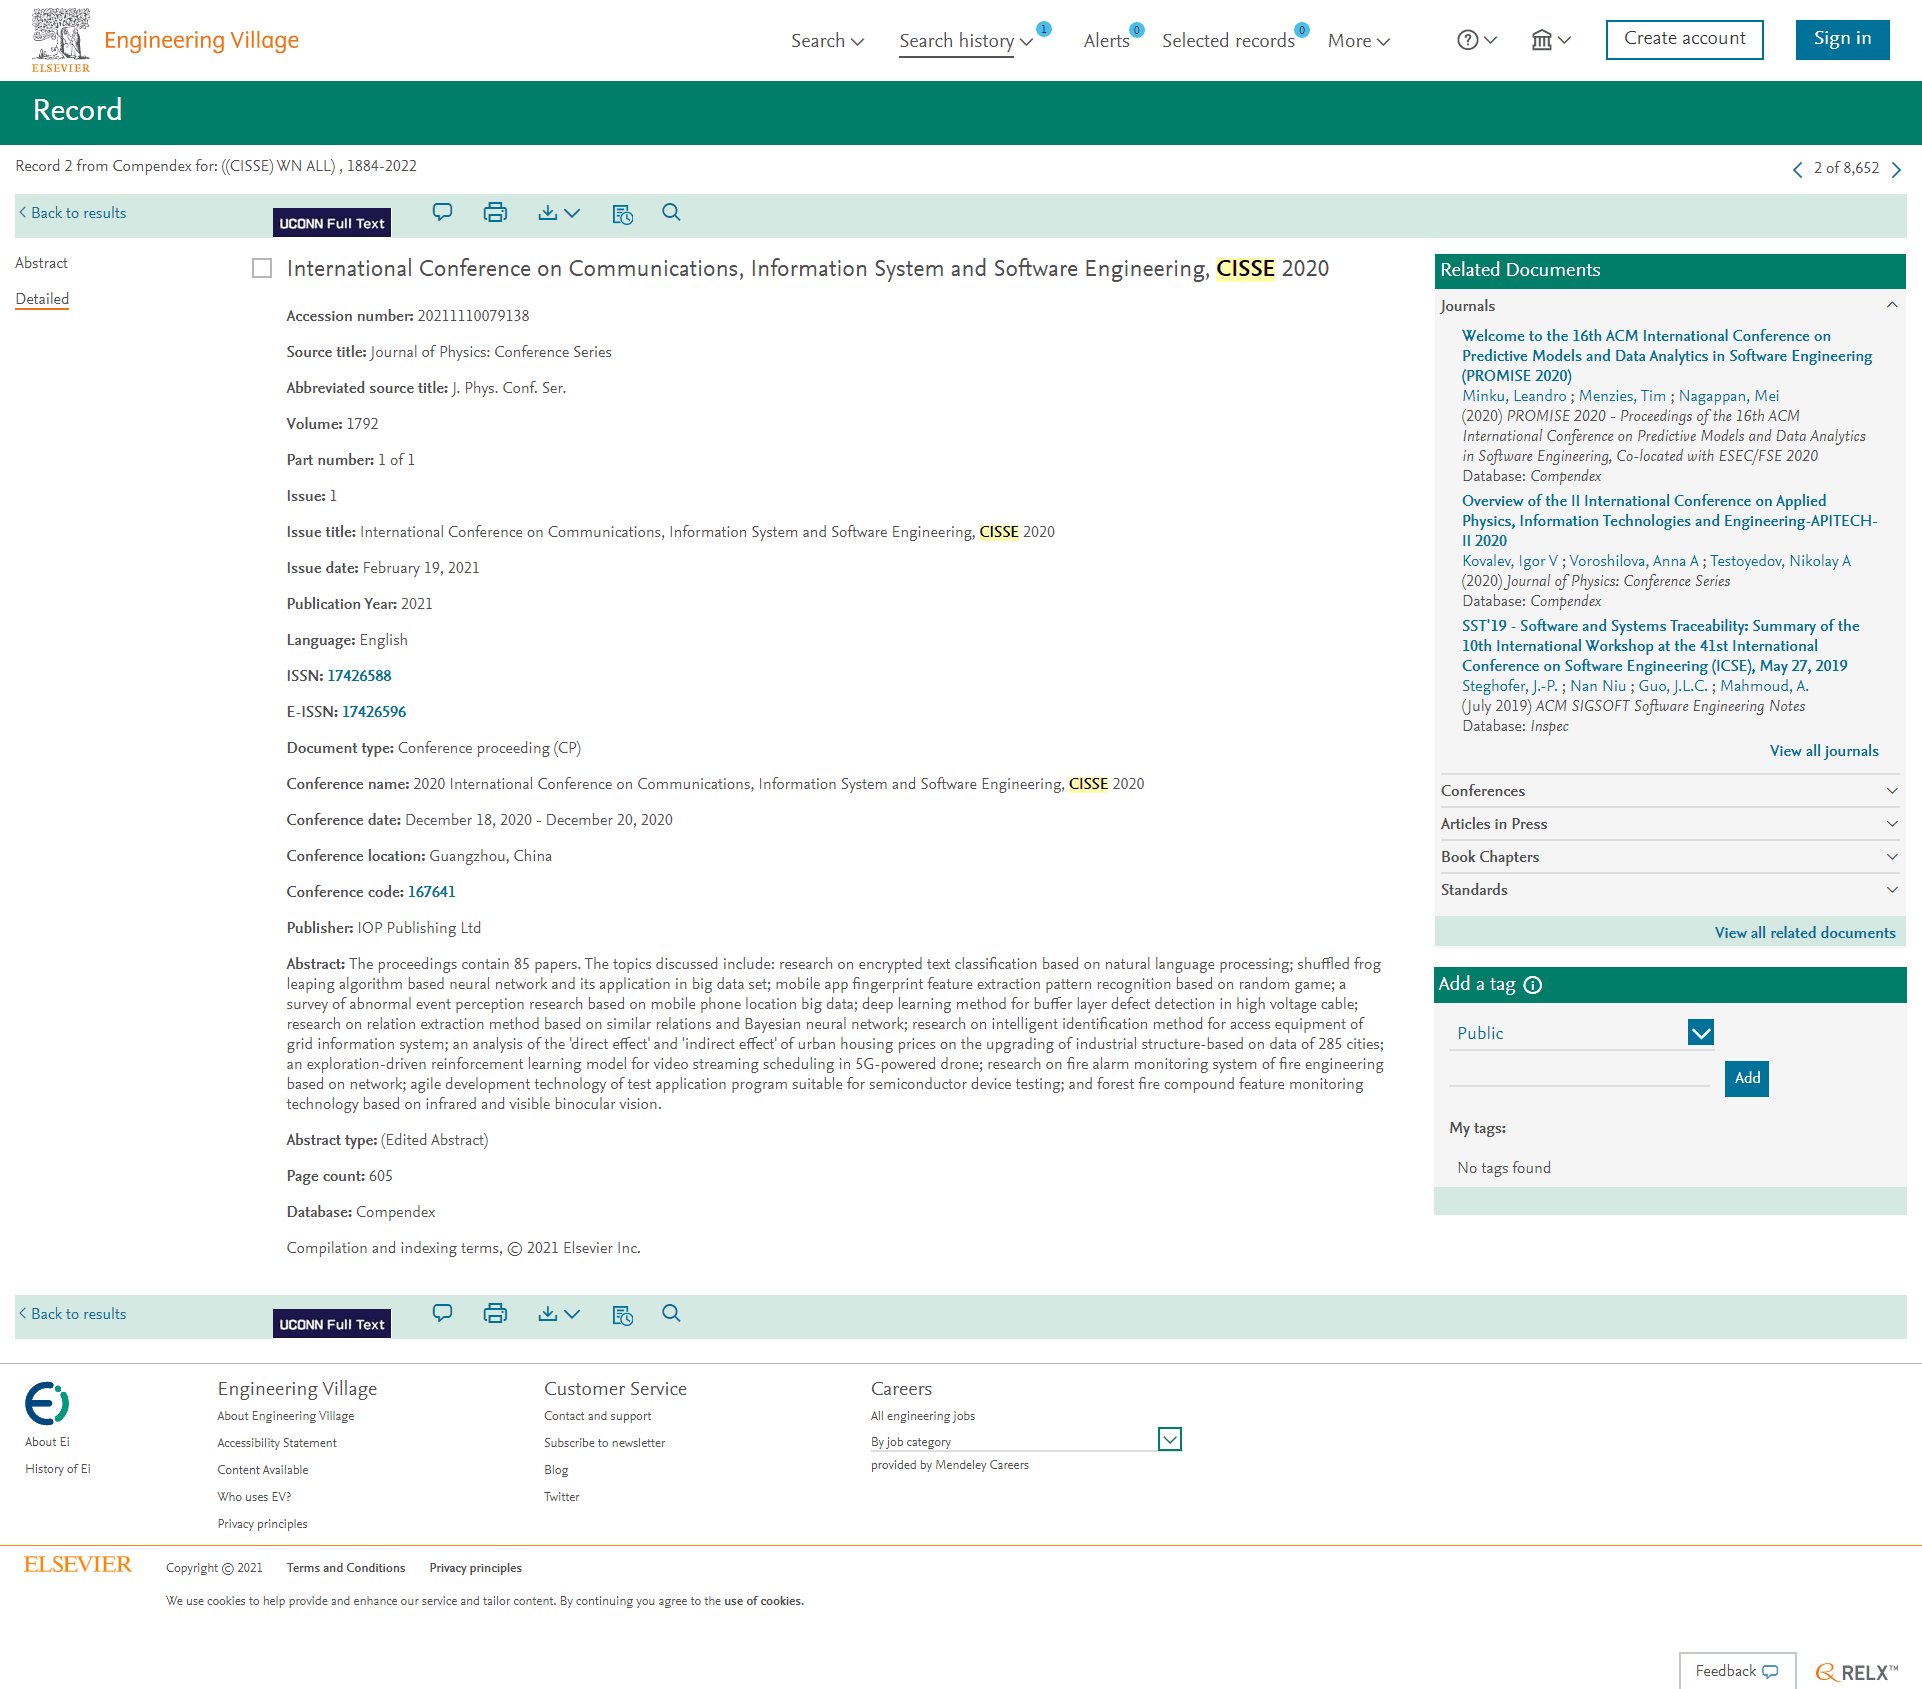1922x1689 pixels.
Task: Click the Create account button
Action: [1684, 39]
